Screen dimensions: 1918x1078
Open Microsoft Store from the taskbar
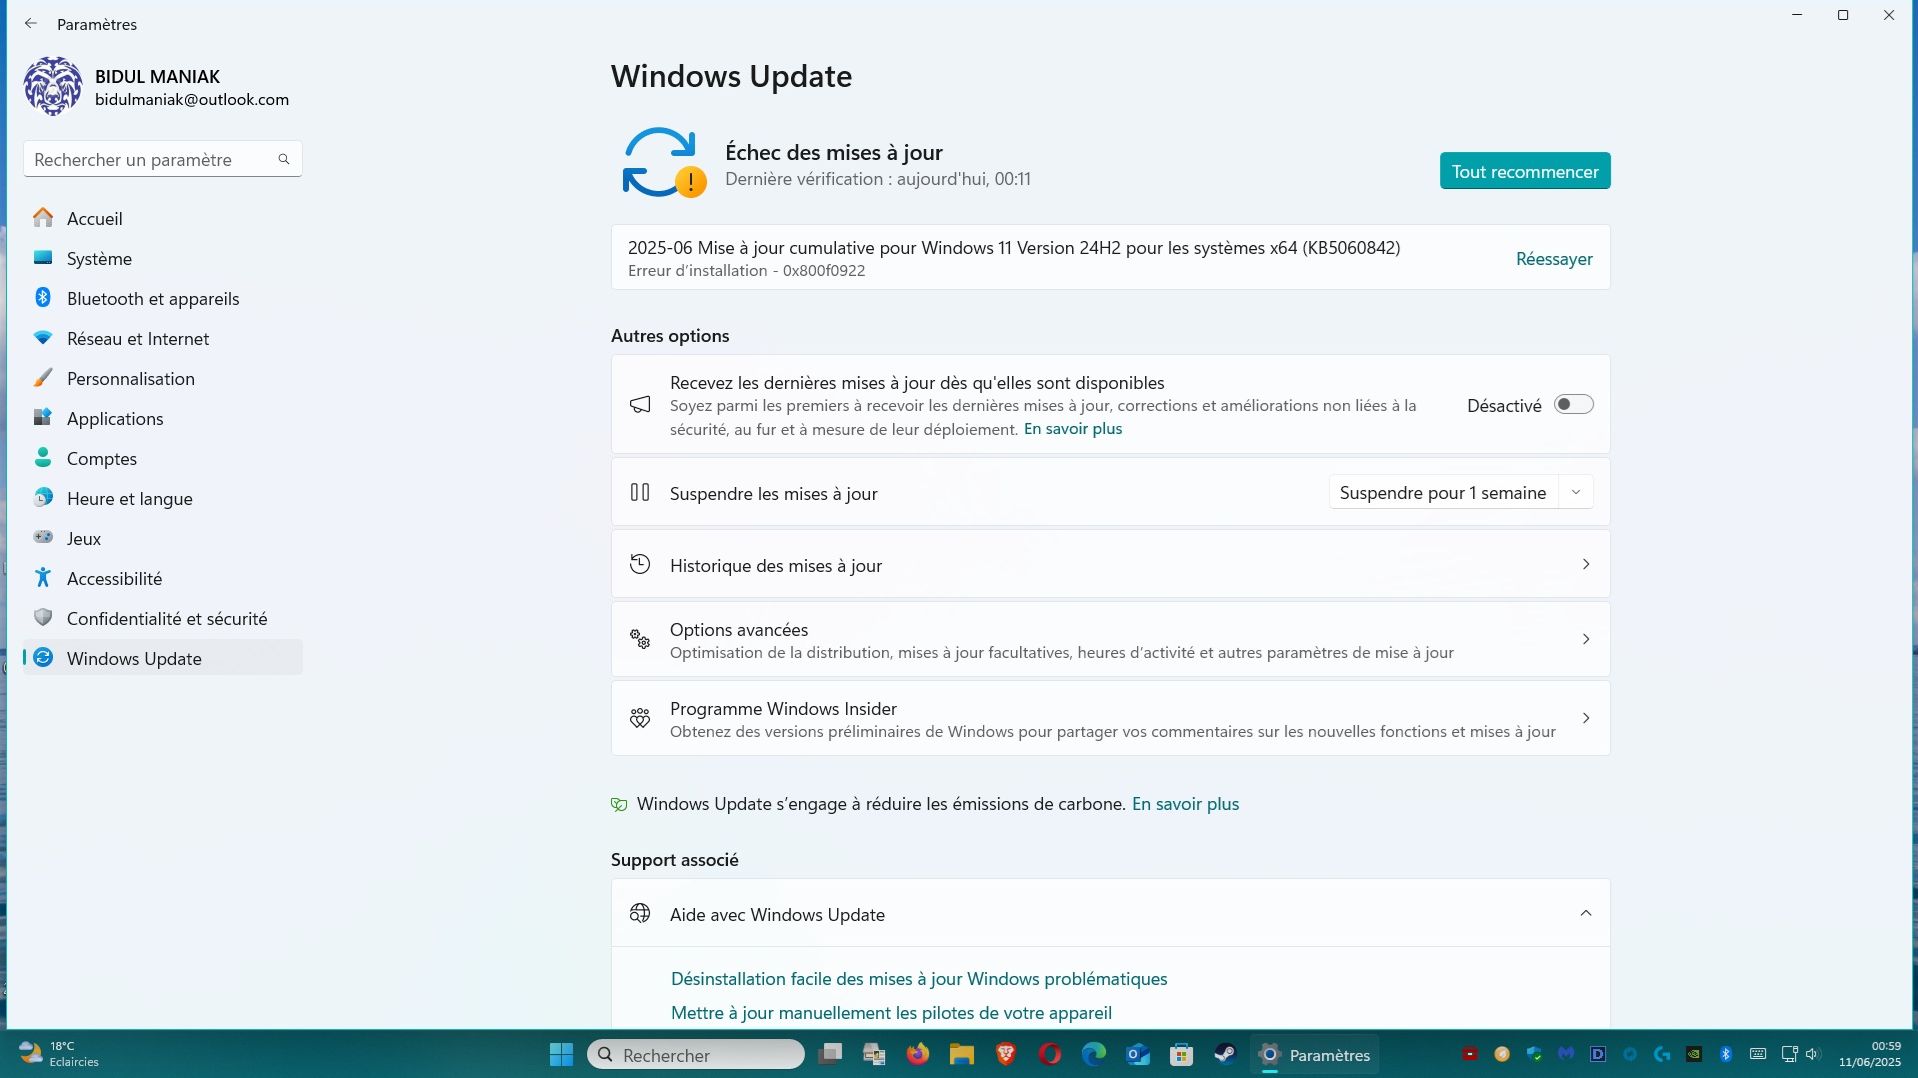(1182, 1054)
